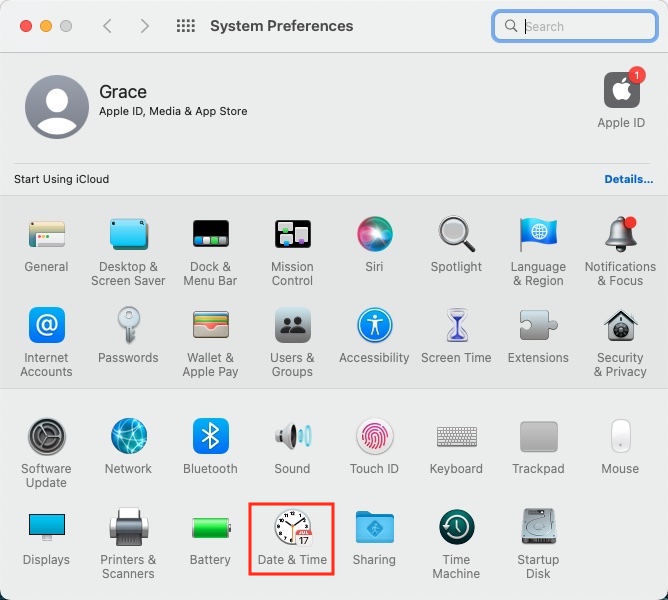
Task: Open the Siri preferences icon
Action: click(x=374, y=236)
